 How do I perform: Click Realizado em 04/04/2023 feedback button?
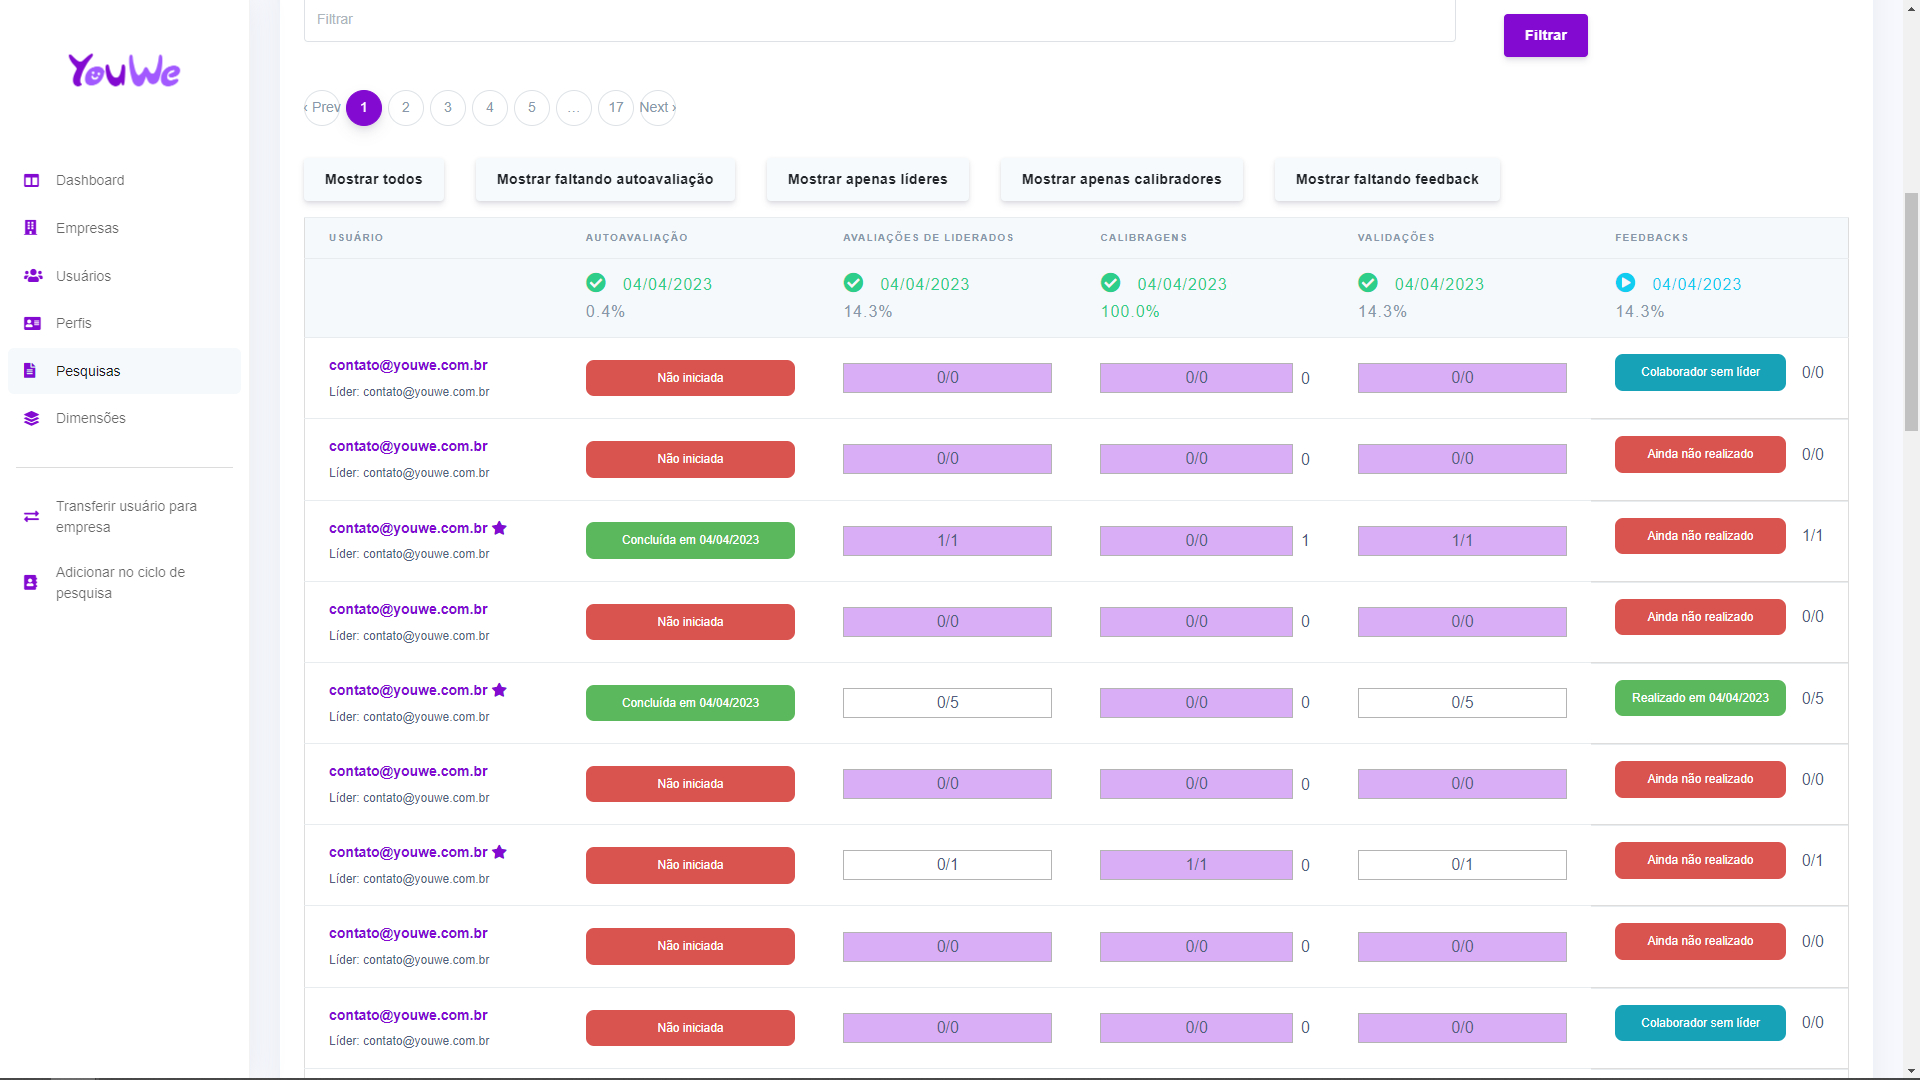click(x=1699, y=698)
